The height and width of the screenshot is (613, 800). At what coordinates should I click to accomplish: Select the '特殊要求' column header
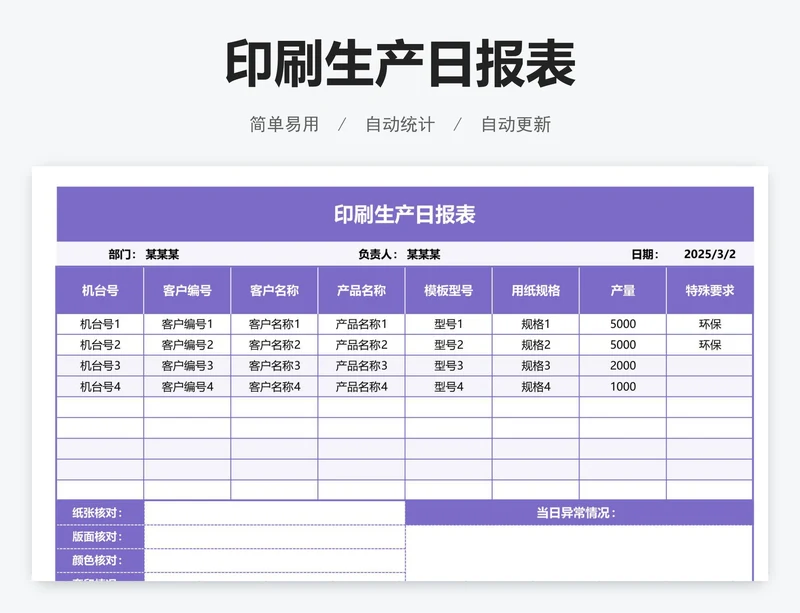[x=710, y=290]
